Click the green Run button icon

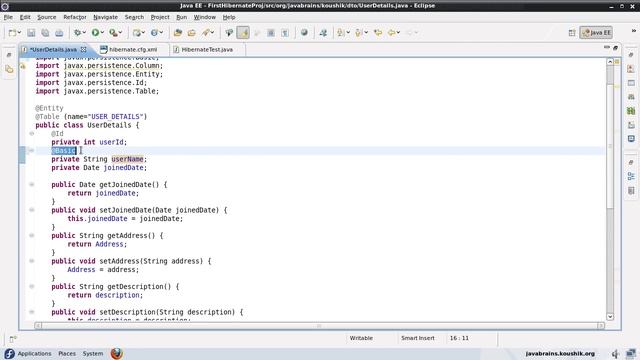coord(95,33)
